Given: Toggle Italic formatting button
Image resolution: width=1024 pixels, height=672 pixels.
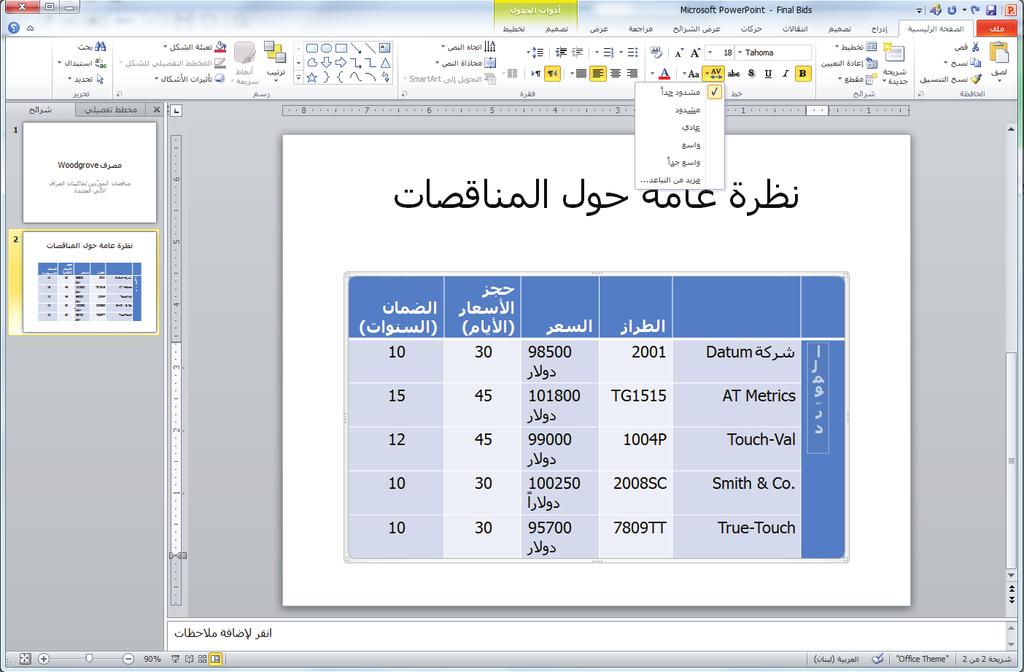Looking at the screenshot, I should pos(785,74).
